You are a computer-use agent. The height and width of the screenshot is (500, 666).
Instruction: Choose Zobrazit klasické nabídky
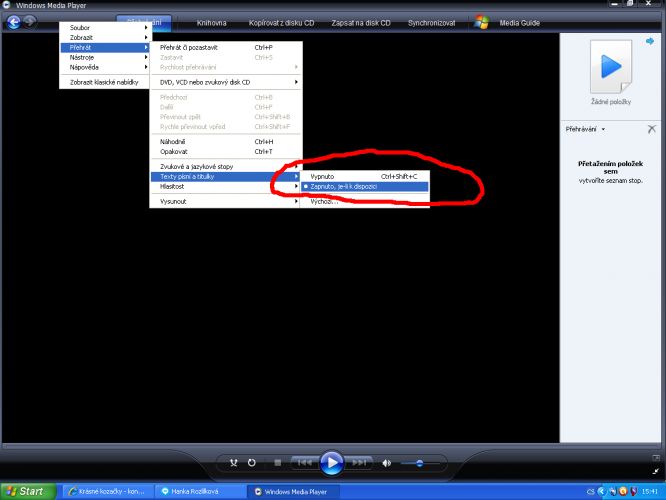pos(104,82)
